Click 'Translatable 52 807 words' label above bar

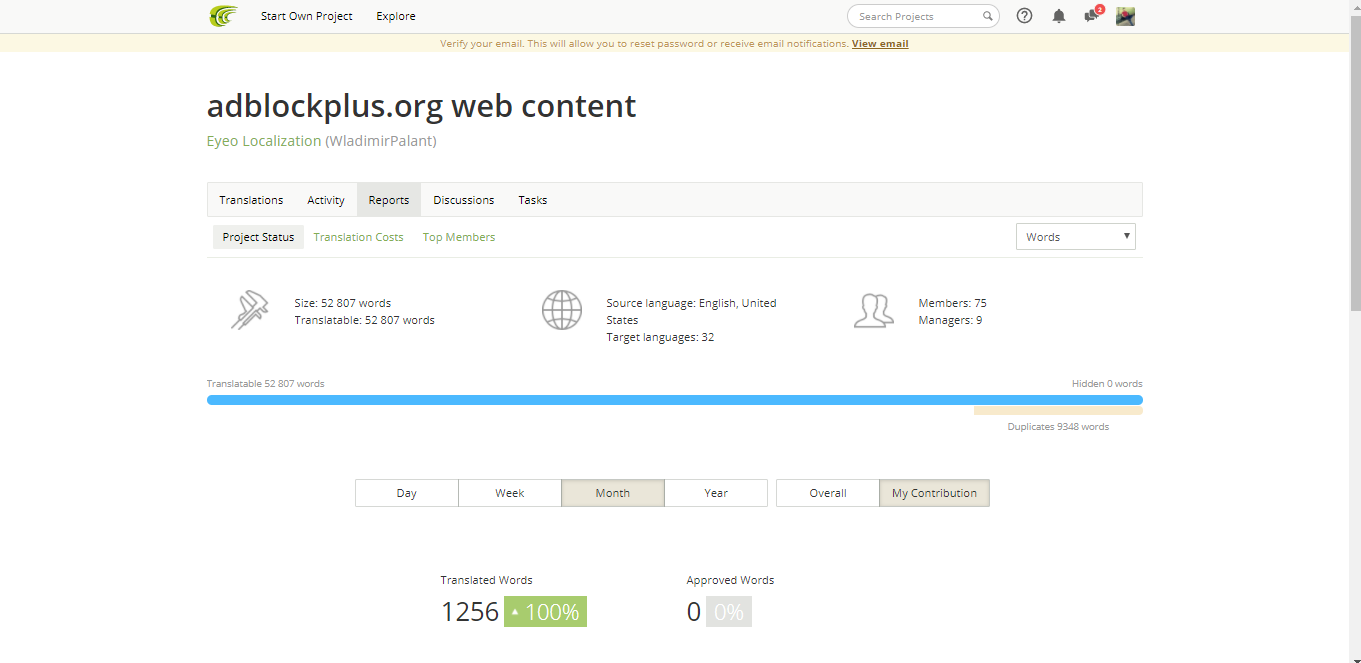click(266, 384)
